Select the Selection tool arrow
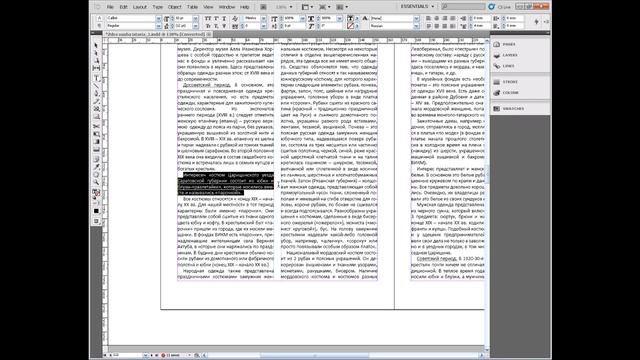Image resolution: width=640 pixels, height=360 pixels. [x=96, y=45]
